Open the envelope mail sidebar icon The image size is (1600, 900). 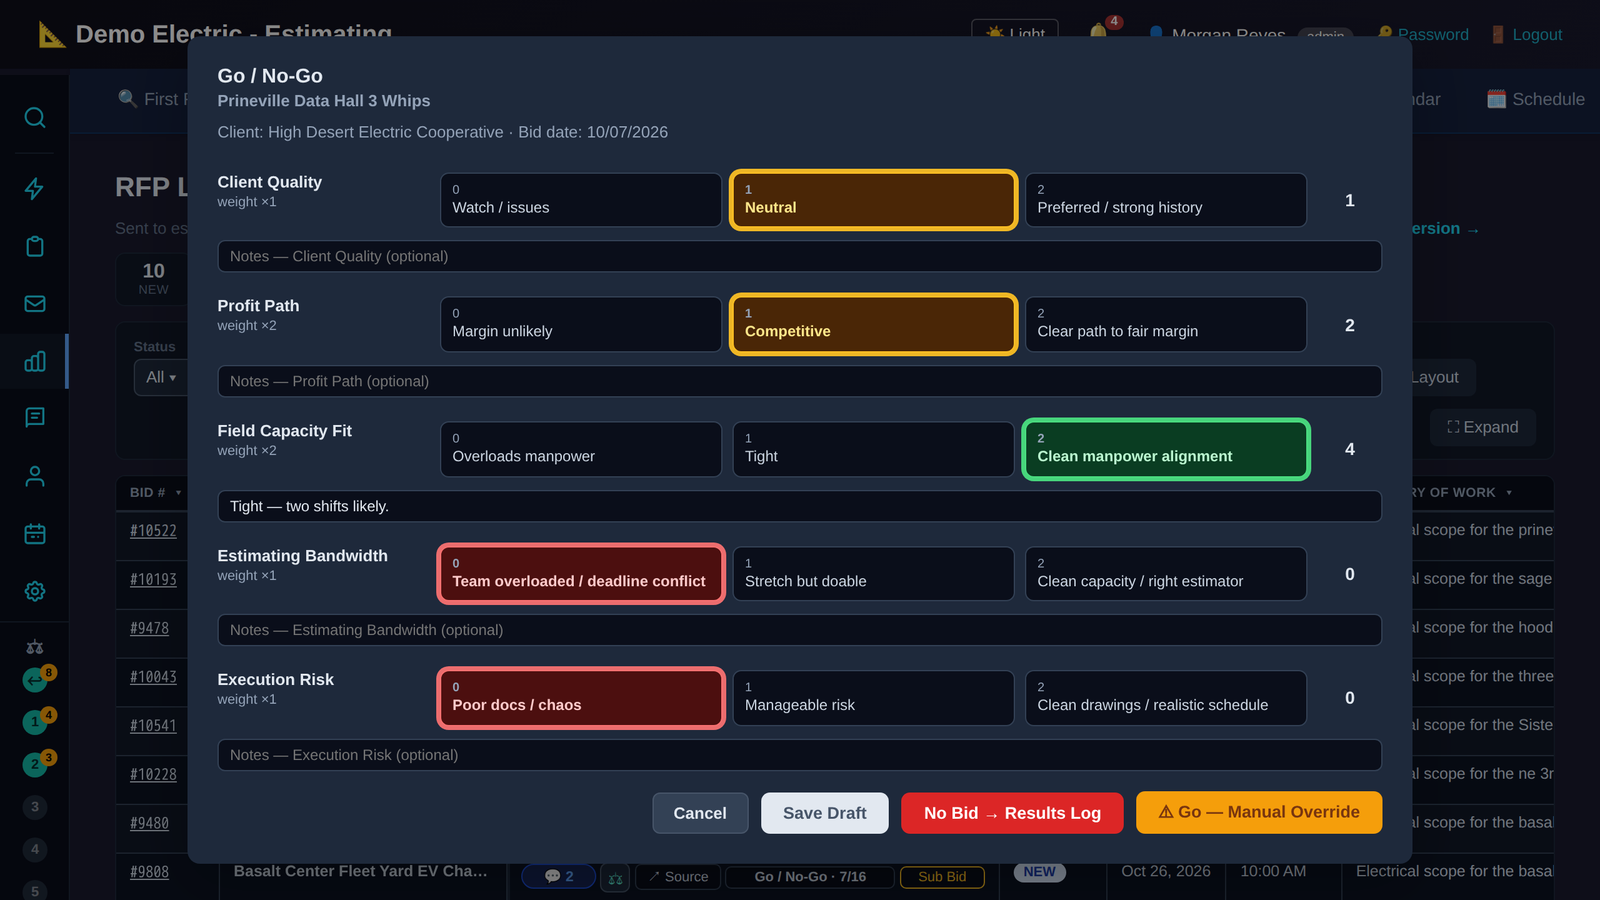[x=35, y=304]
